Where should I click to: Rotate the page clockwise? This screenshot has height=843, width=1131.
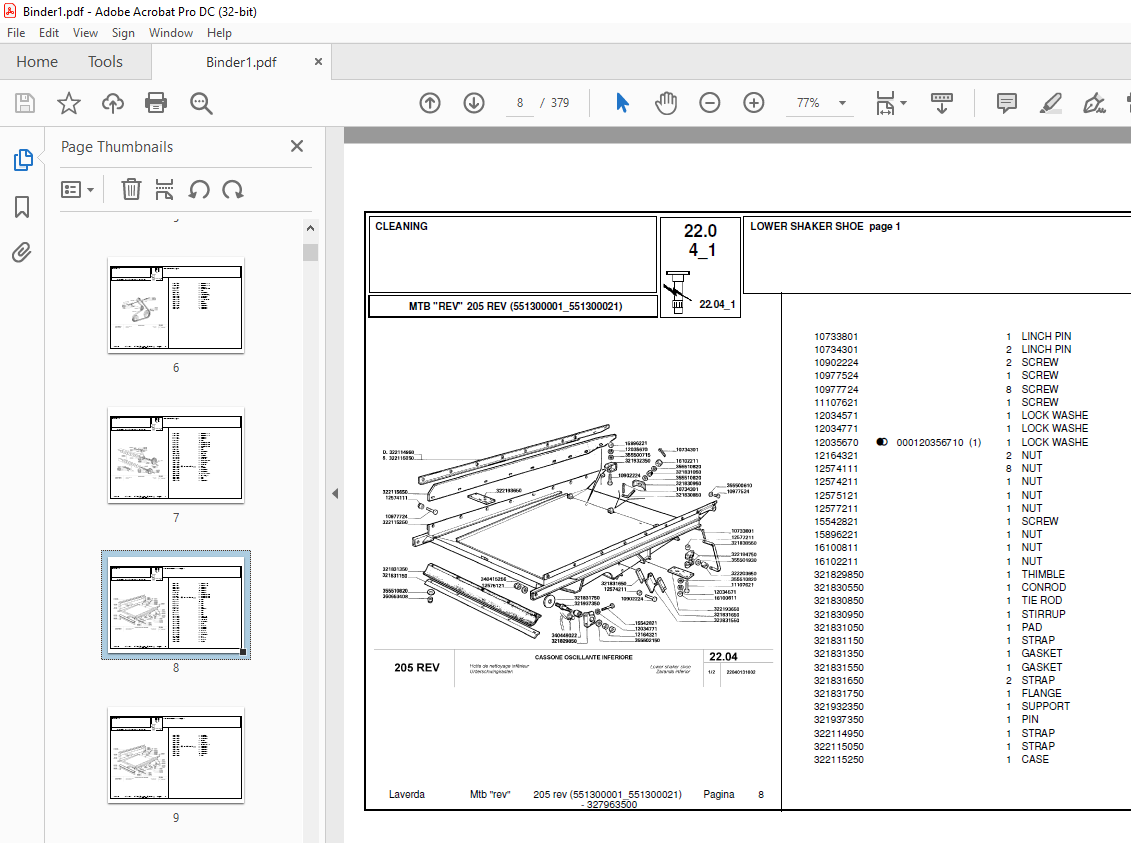(x=232, y=190)
